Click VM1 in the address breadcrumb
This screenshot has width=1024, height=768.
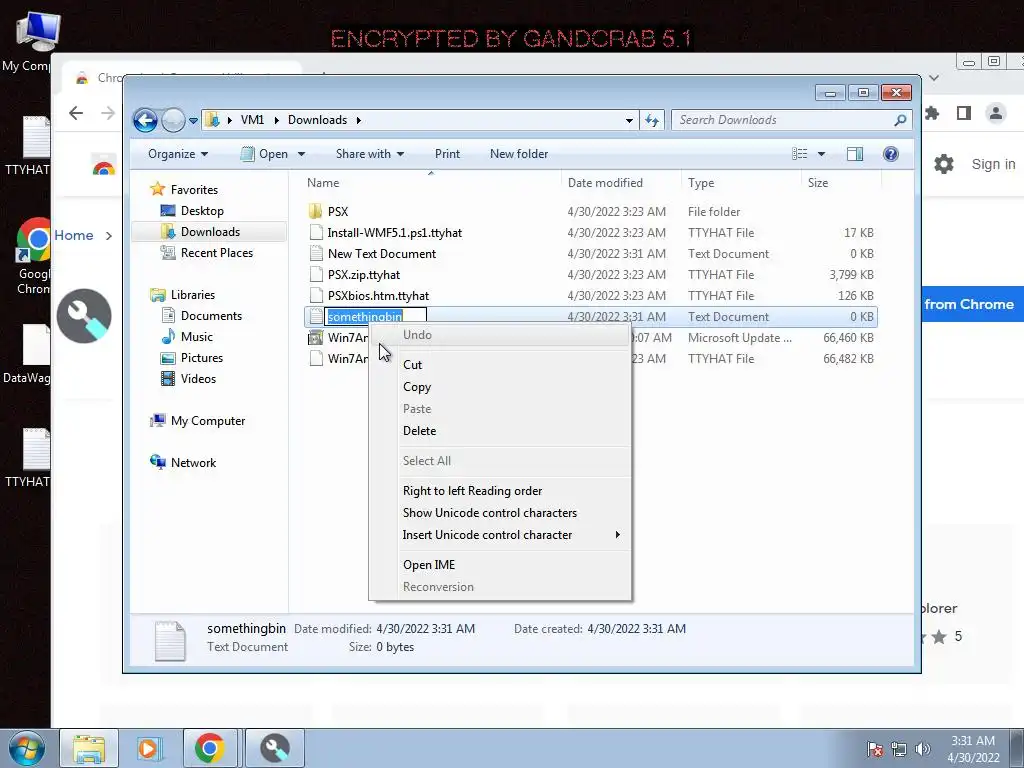[x=252, y=120]
